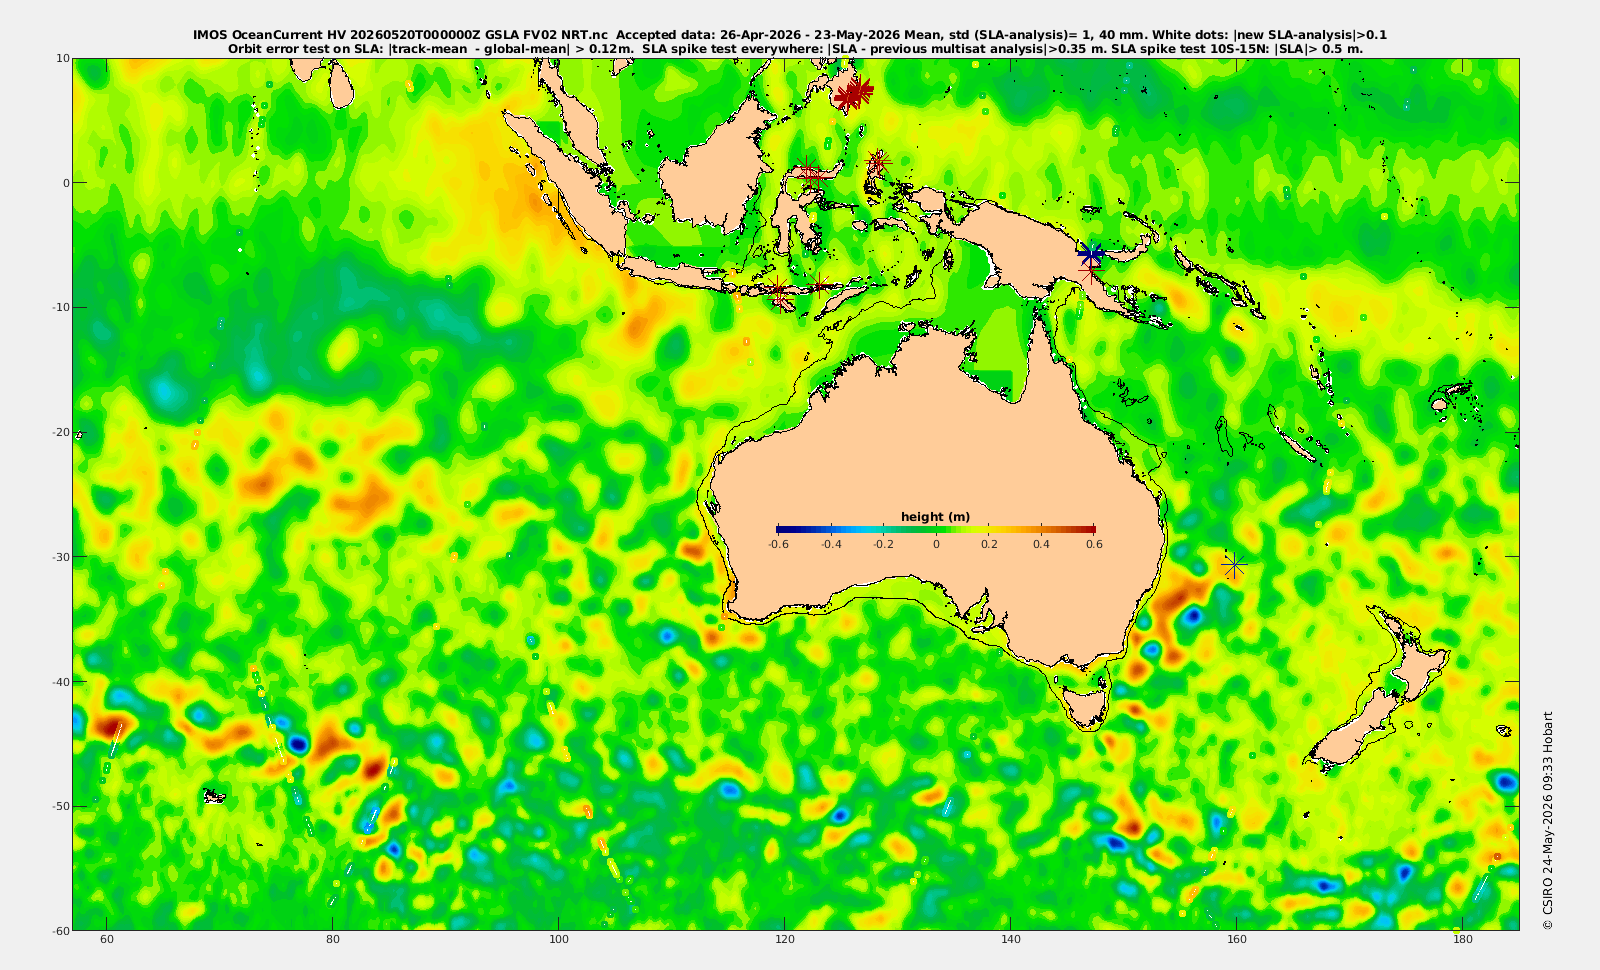The height and width of the screenshot is (970, 1600).
Task: Click the red asterisk marker near Timor
Action: (x=820, y=286)
